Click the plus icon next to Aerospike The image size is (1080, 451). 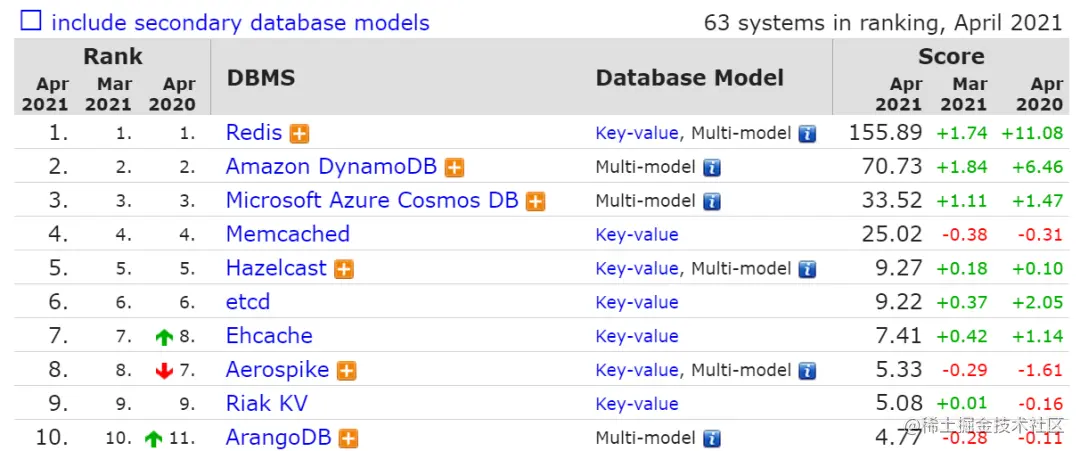pos(346,371)
